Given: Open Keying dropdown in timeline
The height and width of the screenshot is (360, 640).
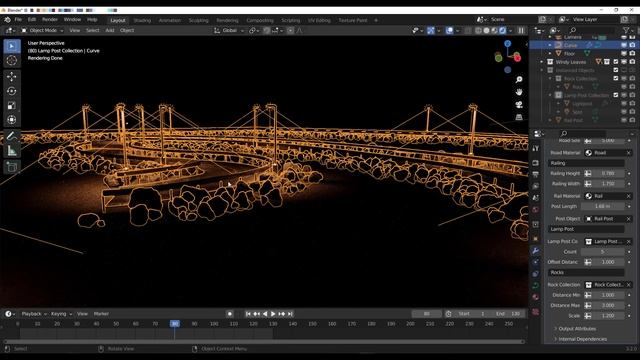Looking at the screenshot, I should pos(61,314).
